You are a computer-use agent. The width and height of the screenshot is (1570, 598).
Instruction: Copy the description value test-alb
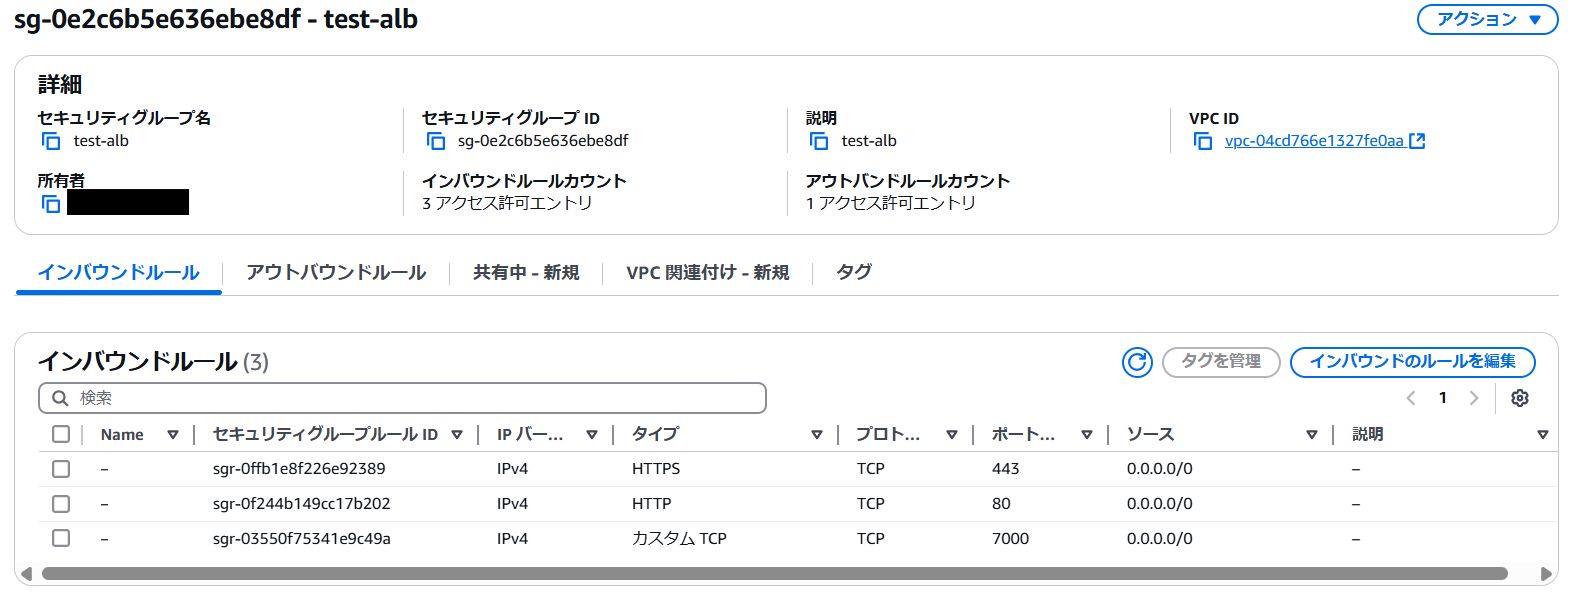[819, 141]
